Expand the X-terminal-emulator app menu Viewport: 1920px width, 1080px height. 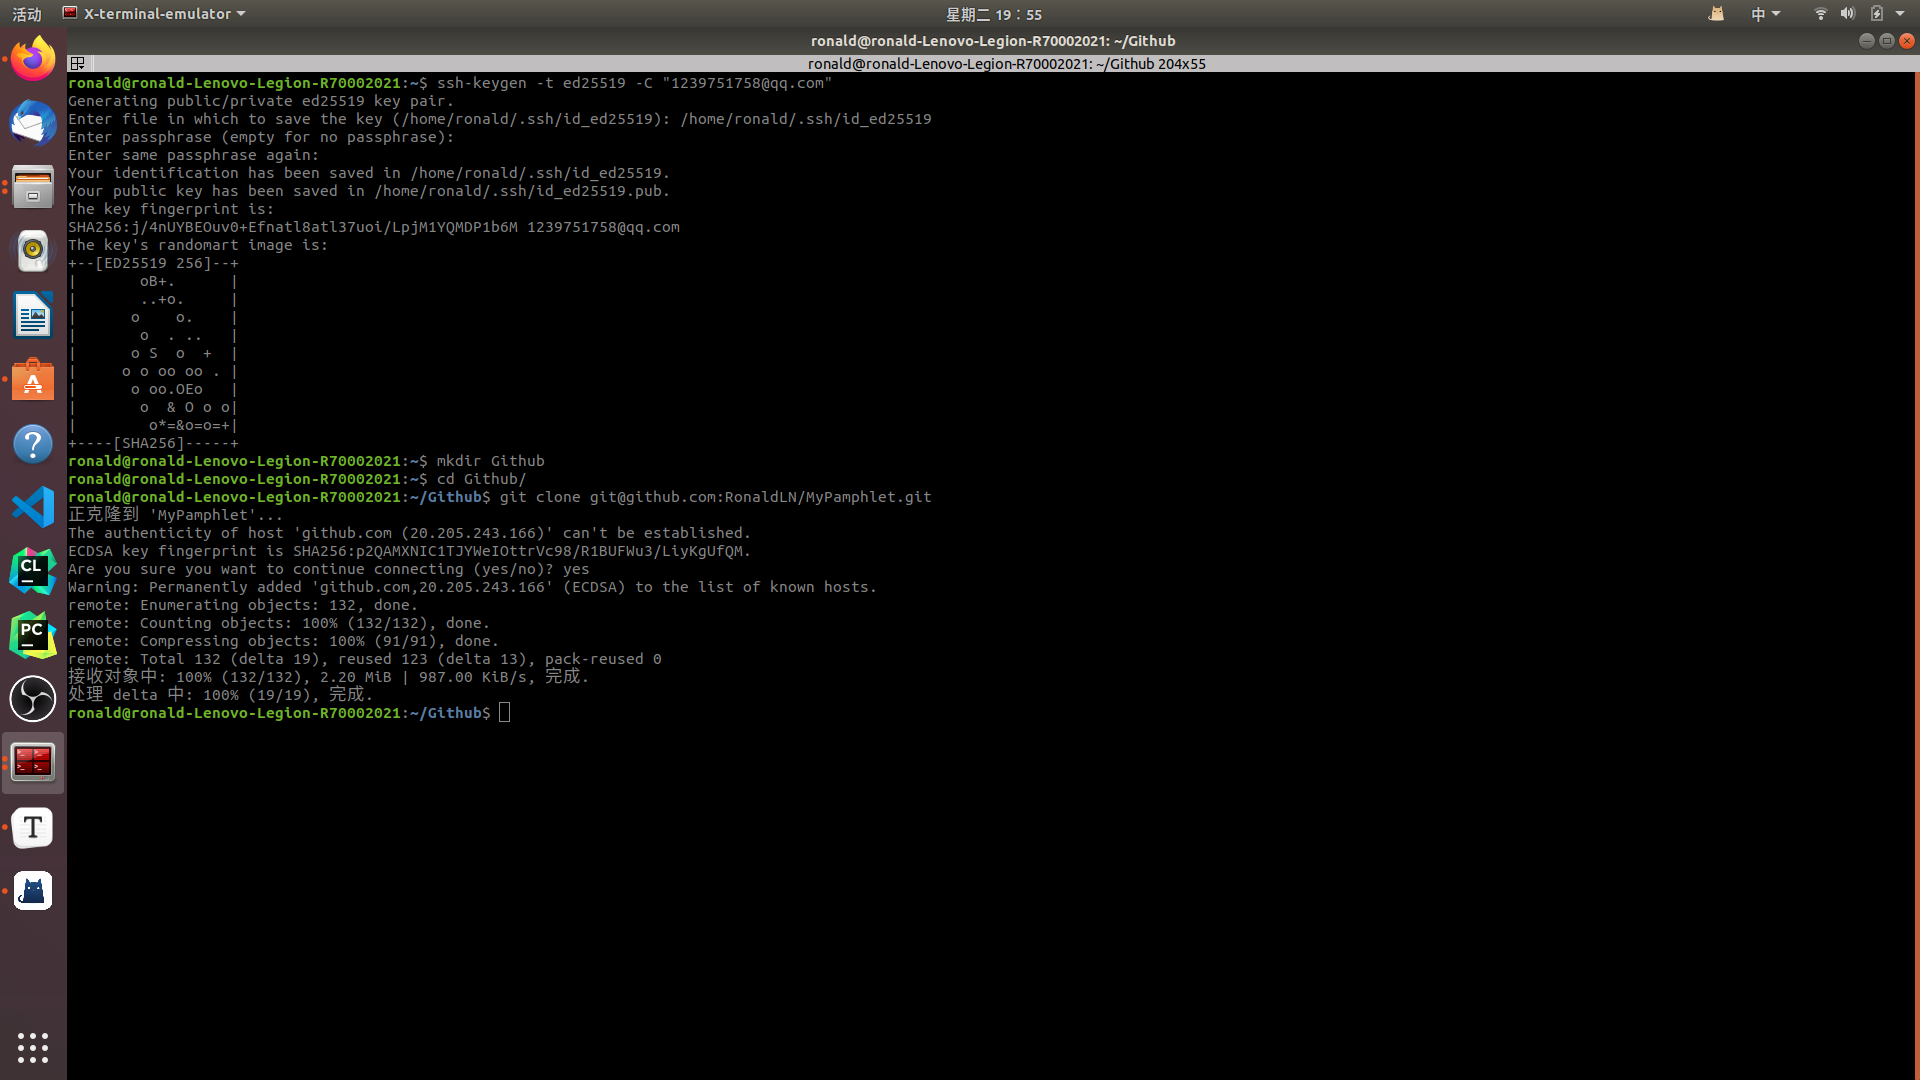(x=155, y=14)
